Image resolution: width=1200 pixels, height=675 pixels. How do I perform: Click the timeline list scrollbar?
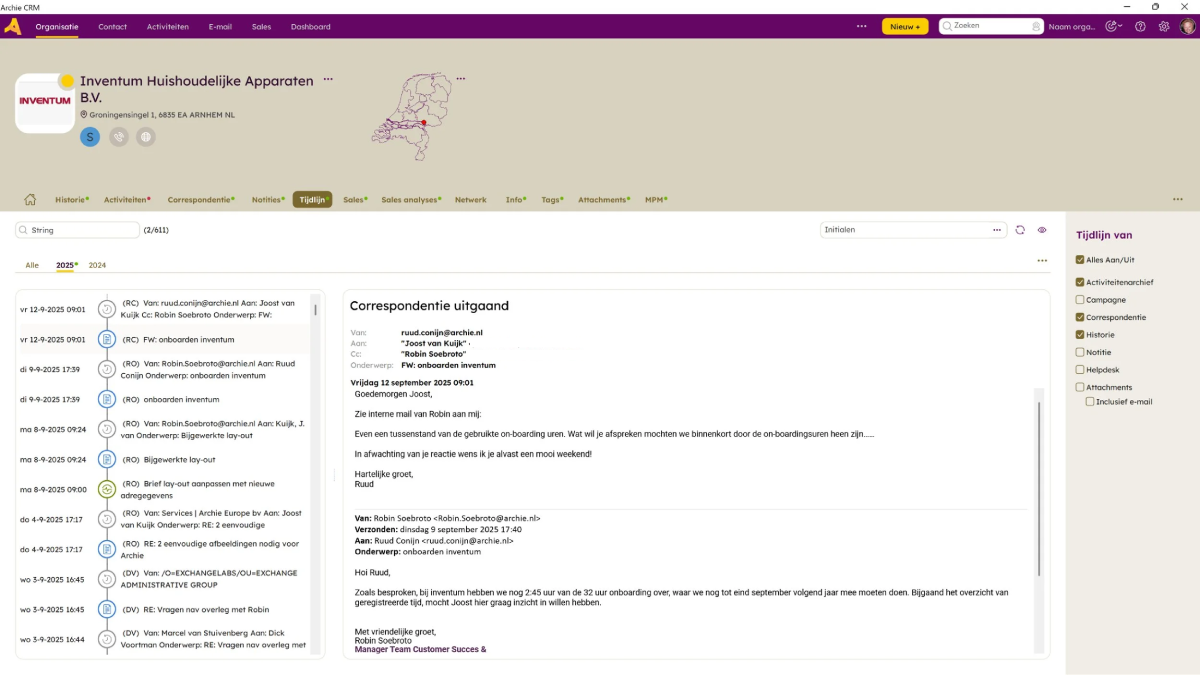pyautogui.click(x=315, y=310)
